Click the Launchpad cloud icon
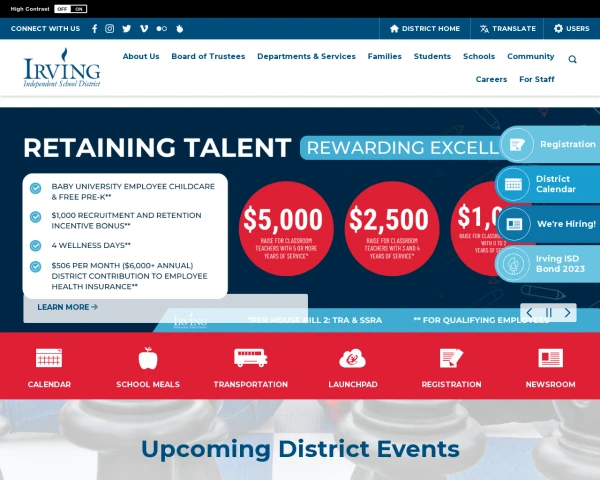The height and width of the screenshot is (480, 600). pos(352,359)
